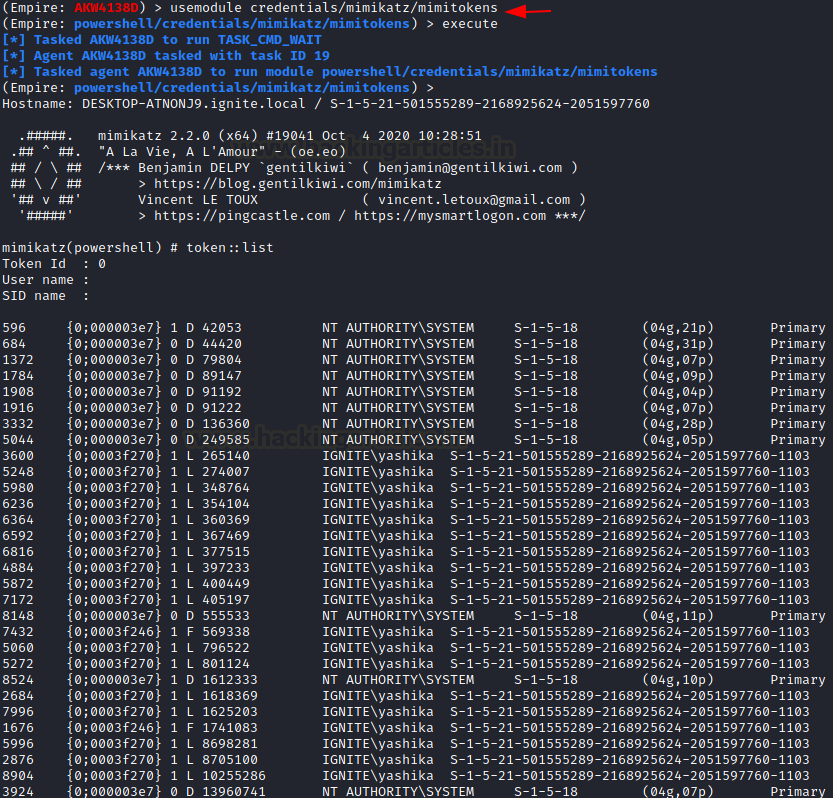This screenshot has height=798, width=833.
Task: Click the 'User name :' line
Action: 45,279
